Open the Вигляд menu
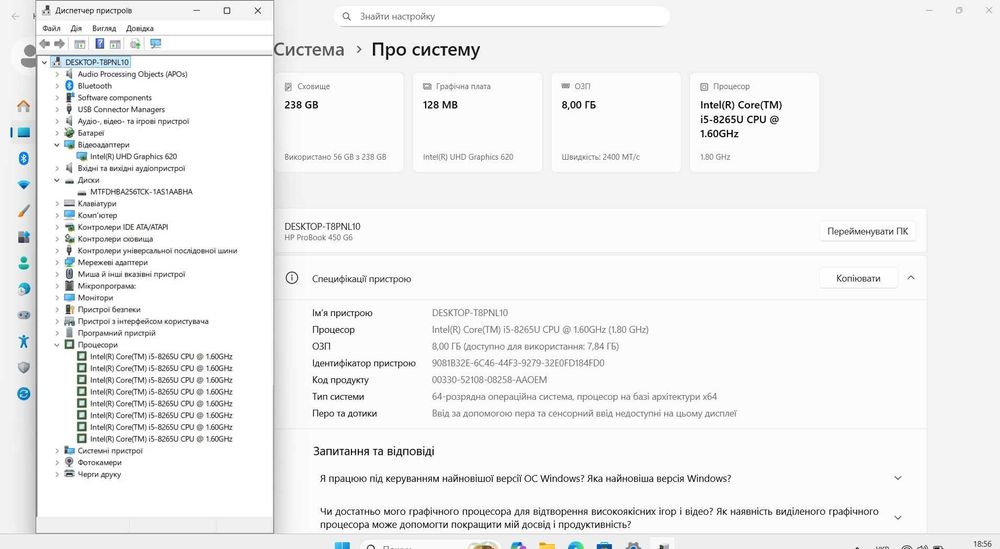Viewport: 1000px width, 549px height. (104, 28)
